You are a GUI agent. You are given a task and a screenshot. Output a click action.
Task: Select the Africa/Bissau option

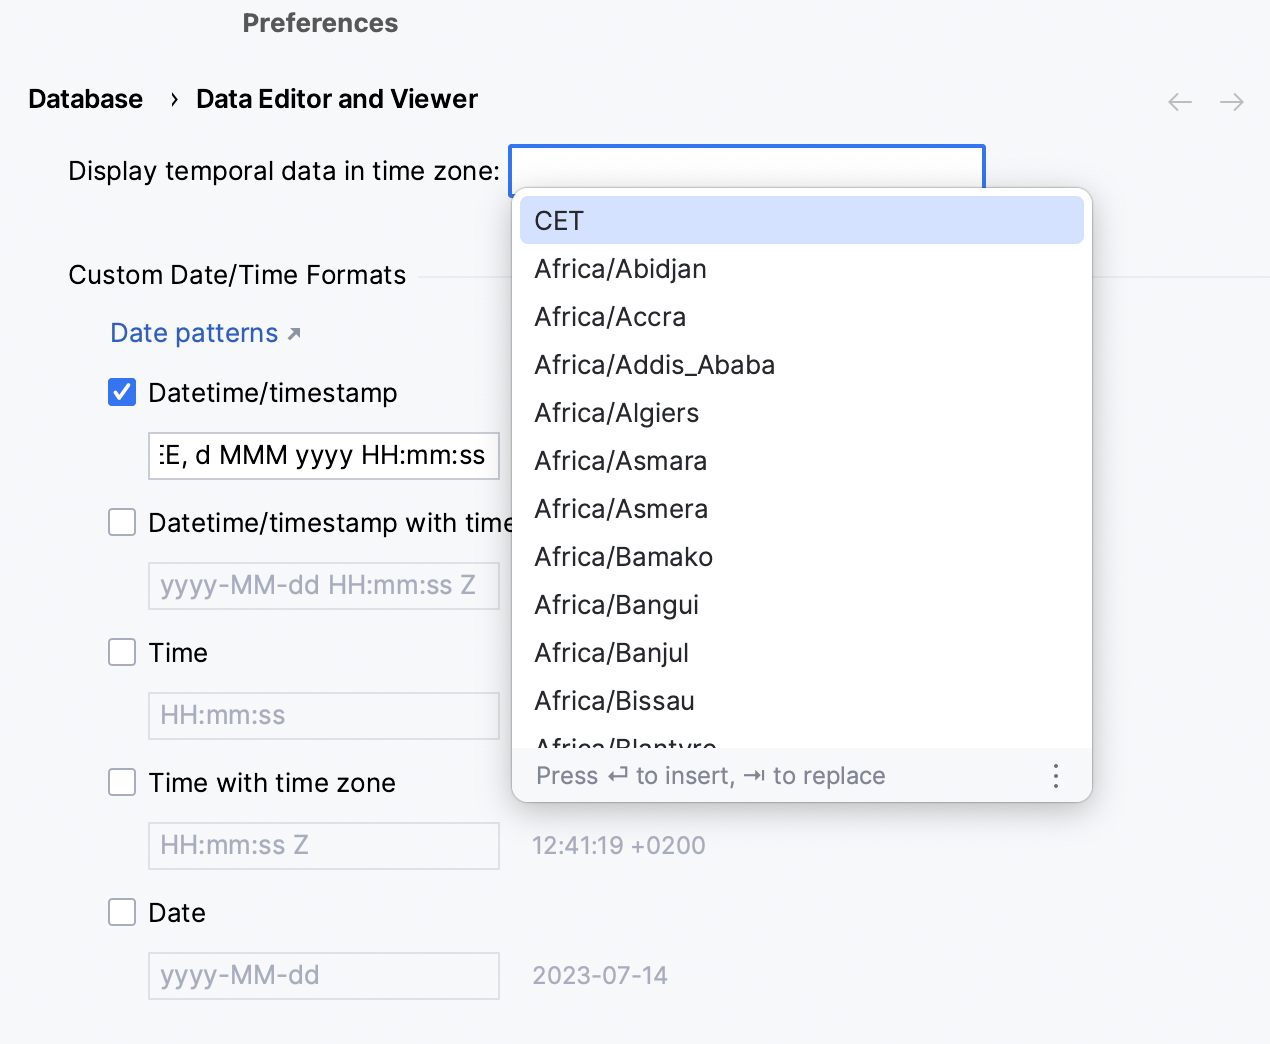(614, 701)
